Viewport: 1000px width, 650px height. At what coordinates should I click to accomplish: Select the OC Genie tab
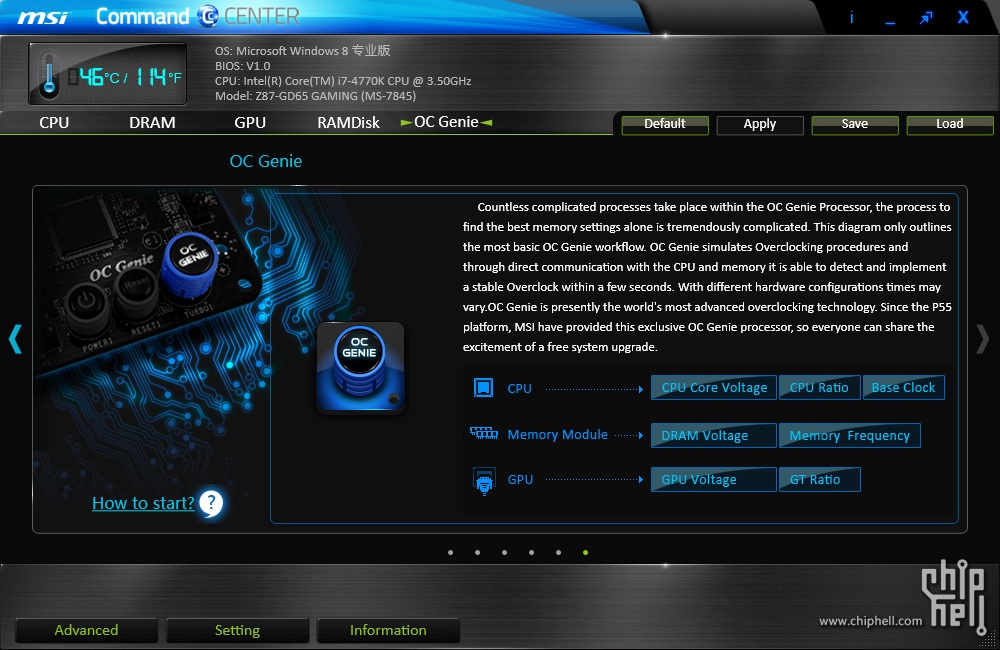click(446, 122)
